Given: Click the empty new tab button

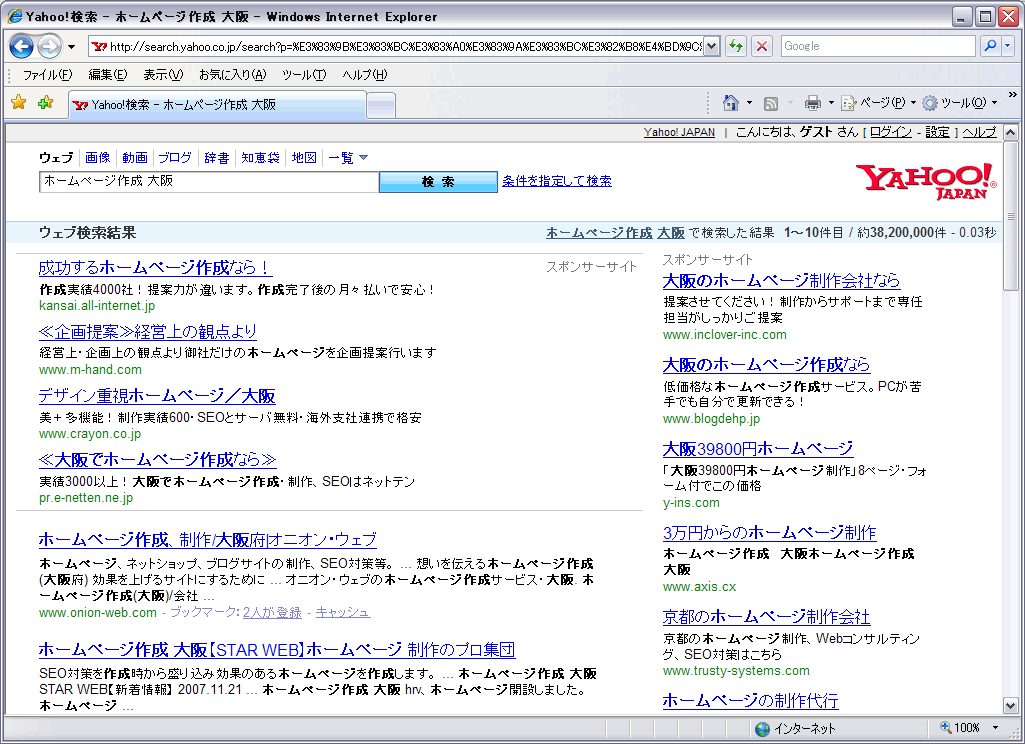Looking at the screenshot, I should click(381, 105).
